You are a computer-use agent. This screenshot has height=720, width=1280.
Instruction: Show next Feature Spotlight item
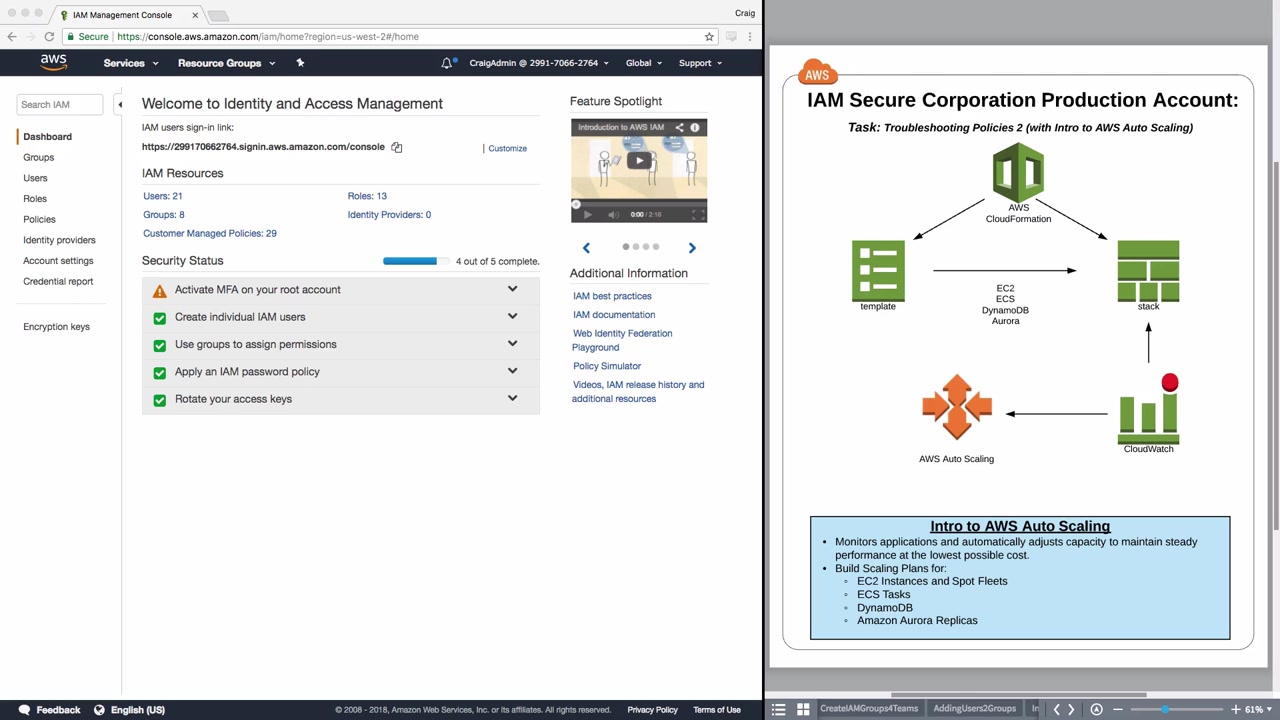(692, 248)
